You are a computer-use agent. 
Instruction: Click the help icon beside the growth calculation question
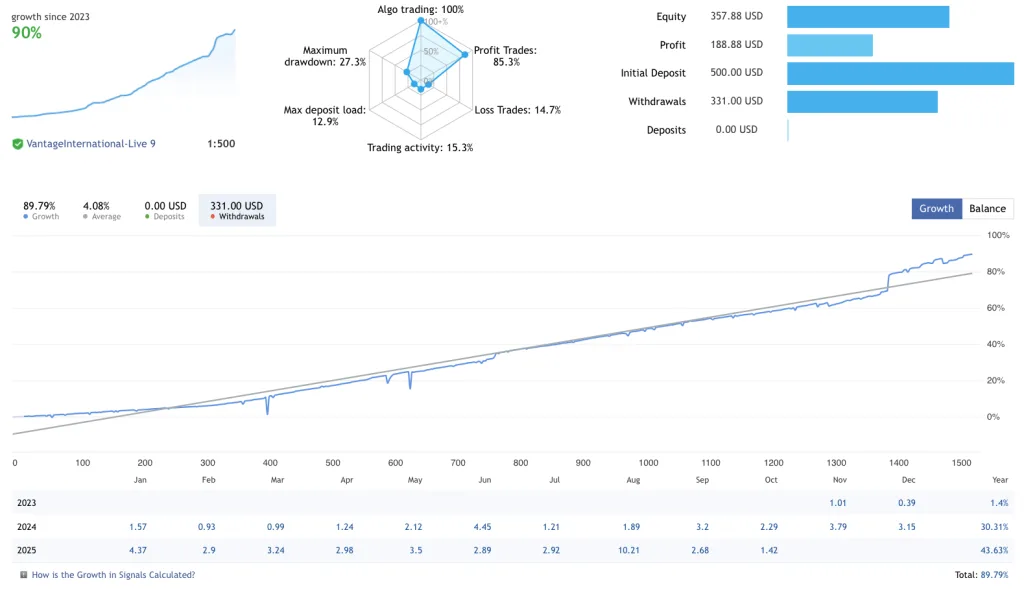[24, 575]
